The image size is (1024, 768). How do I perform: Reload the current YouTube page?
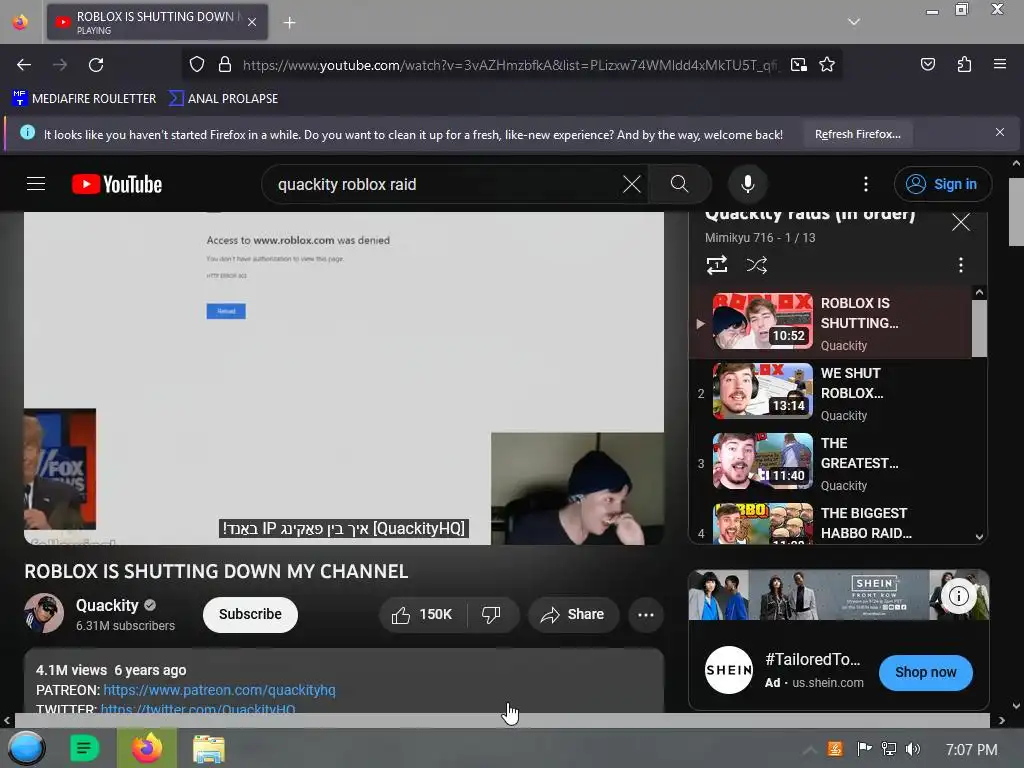pyautogui.click(x=96, y=65)
